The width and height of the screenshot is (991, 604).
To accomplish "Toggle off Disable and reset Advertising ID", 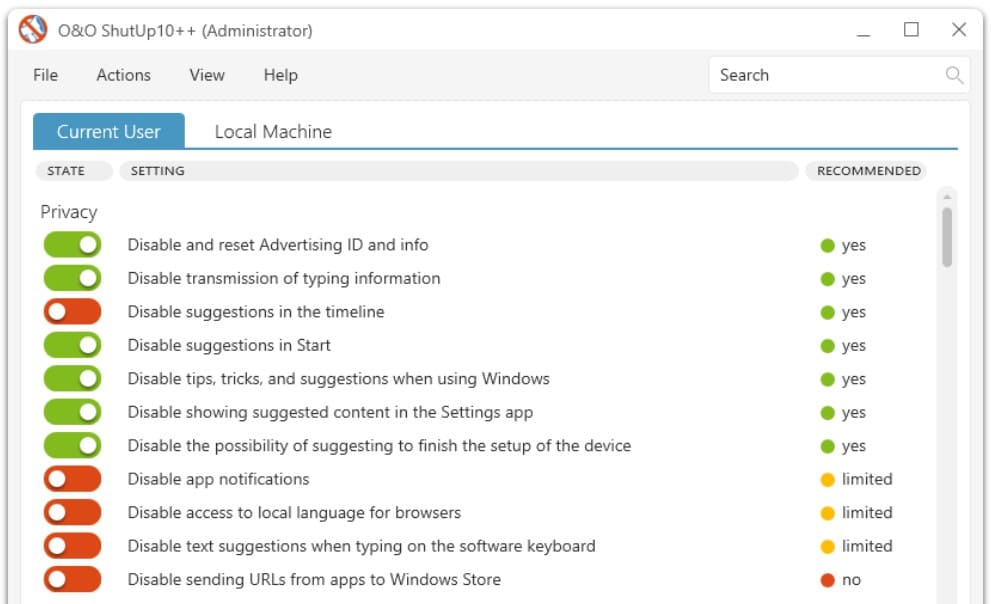I will click(x=73, y=245).
